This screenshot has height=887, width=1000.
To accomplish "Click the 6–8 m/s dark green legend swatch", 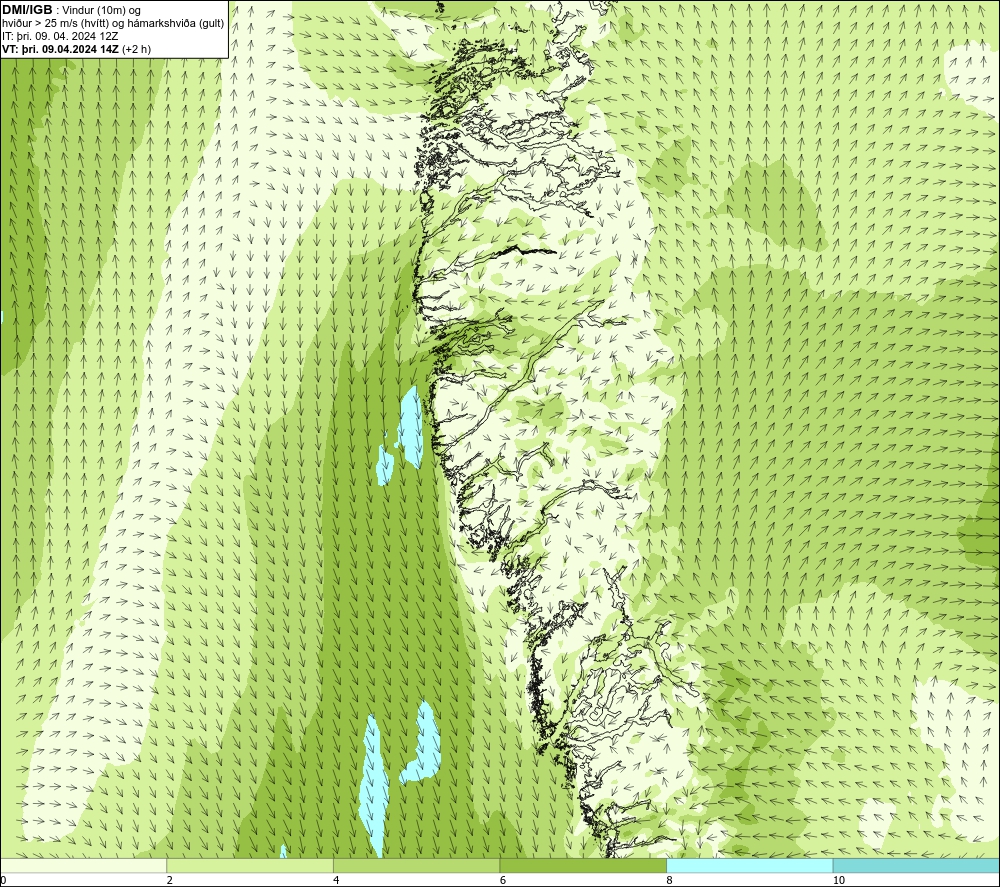I will click(583, 865).
